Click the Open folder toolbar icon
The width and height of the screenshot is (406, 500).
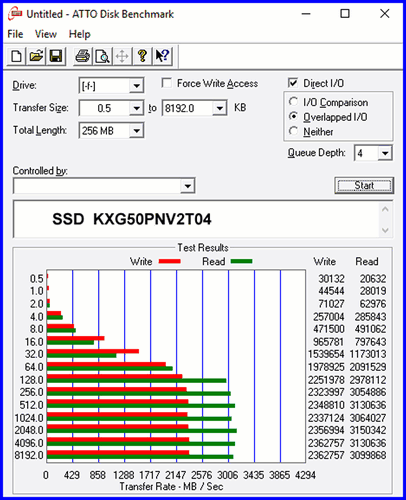36,56
